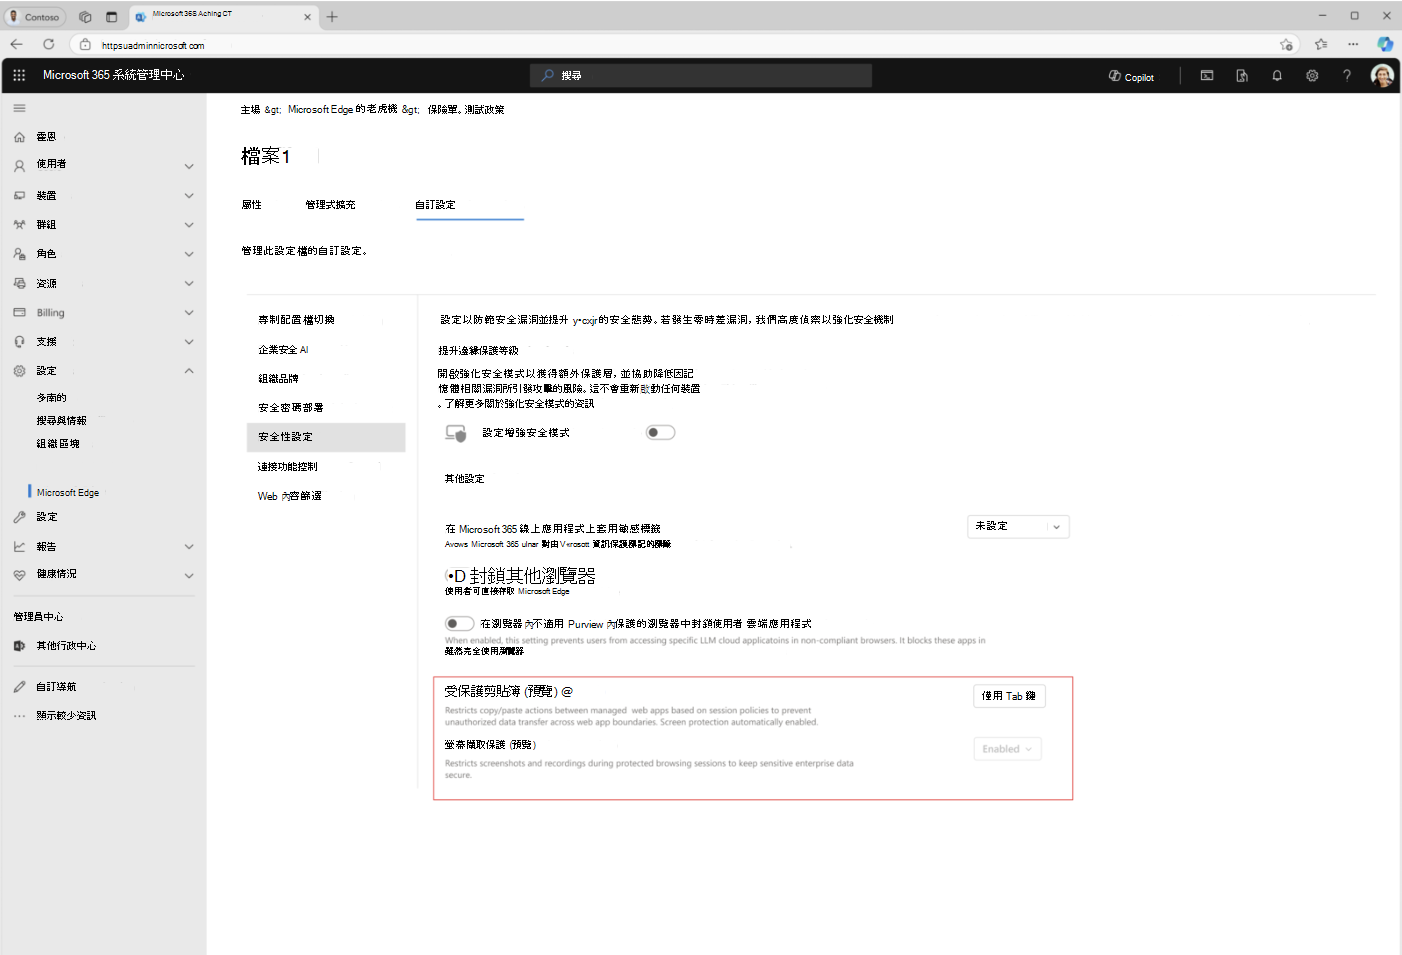Click the 自訂導航 pencil icon
Viewport: 1402px width, 955px height.
pyautogui.click(x=19, y=687)
